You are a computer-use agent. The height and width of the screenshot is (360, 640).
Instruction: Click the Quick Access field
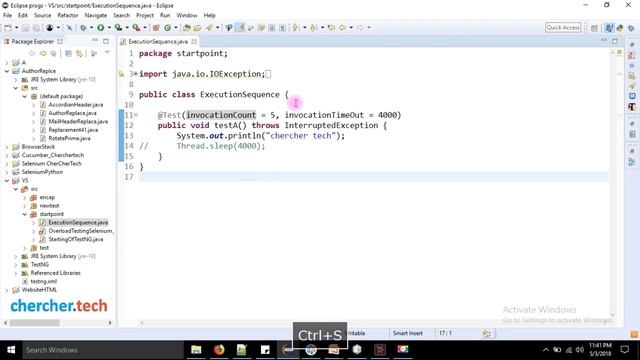click(x=563, y=27)
